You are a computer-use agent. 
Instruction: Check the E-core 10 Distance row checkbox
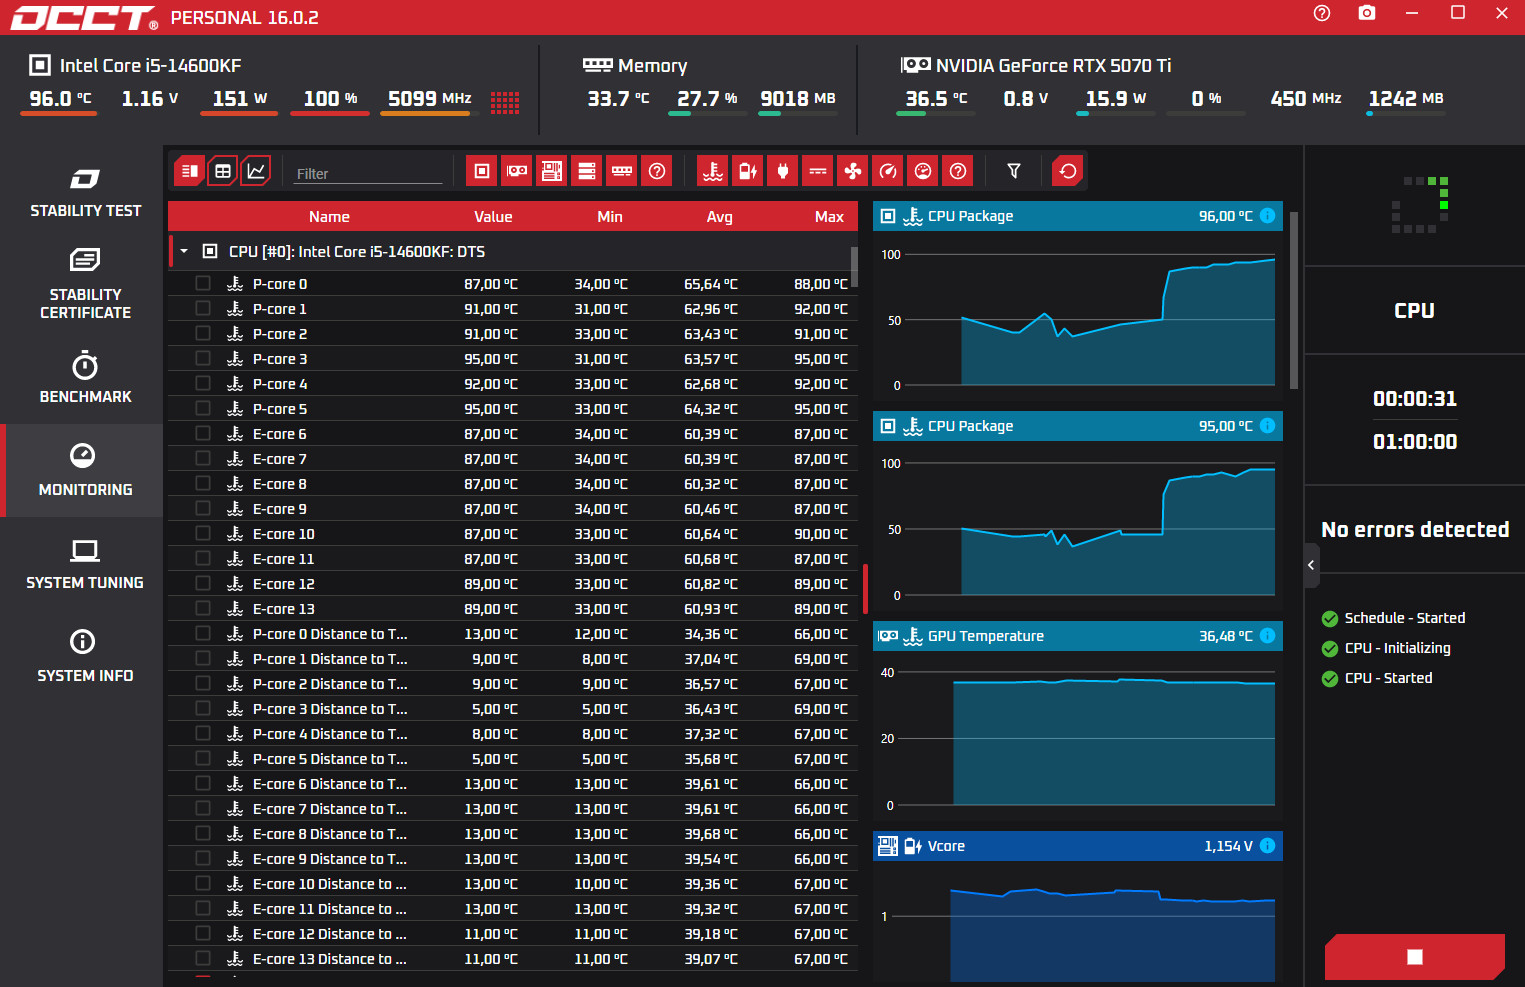pyautogui.click(x=203, y=883)
